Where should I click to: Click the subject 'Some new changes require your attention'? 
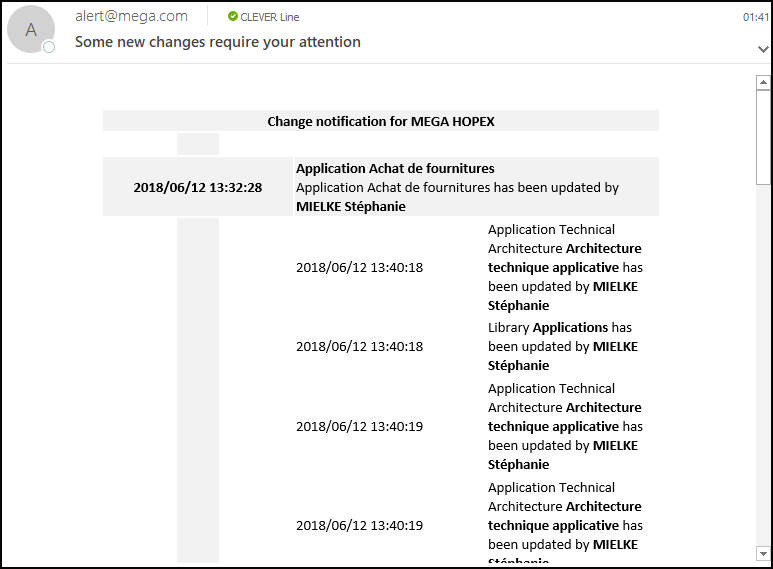tap(217, 42)
